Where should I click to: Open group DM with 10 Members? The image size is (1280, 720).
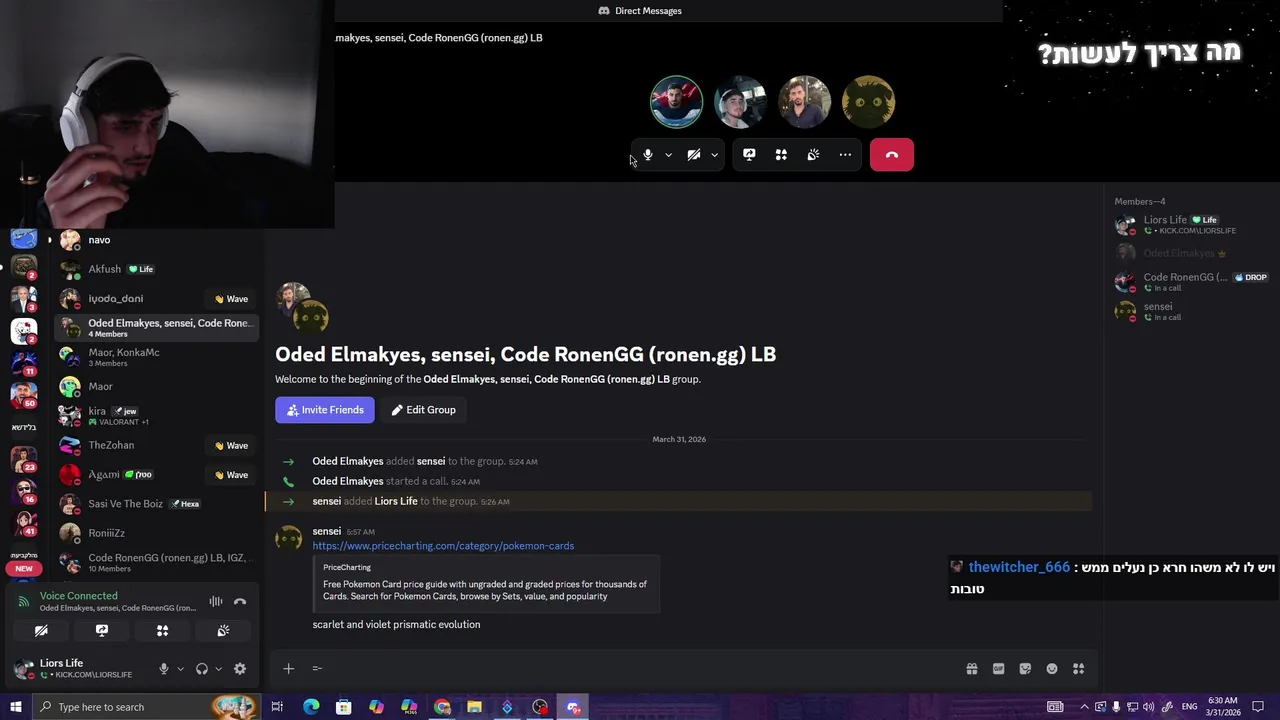click(x=157, y=562)
